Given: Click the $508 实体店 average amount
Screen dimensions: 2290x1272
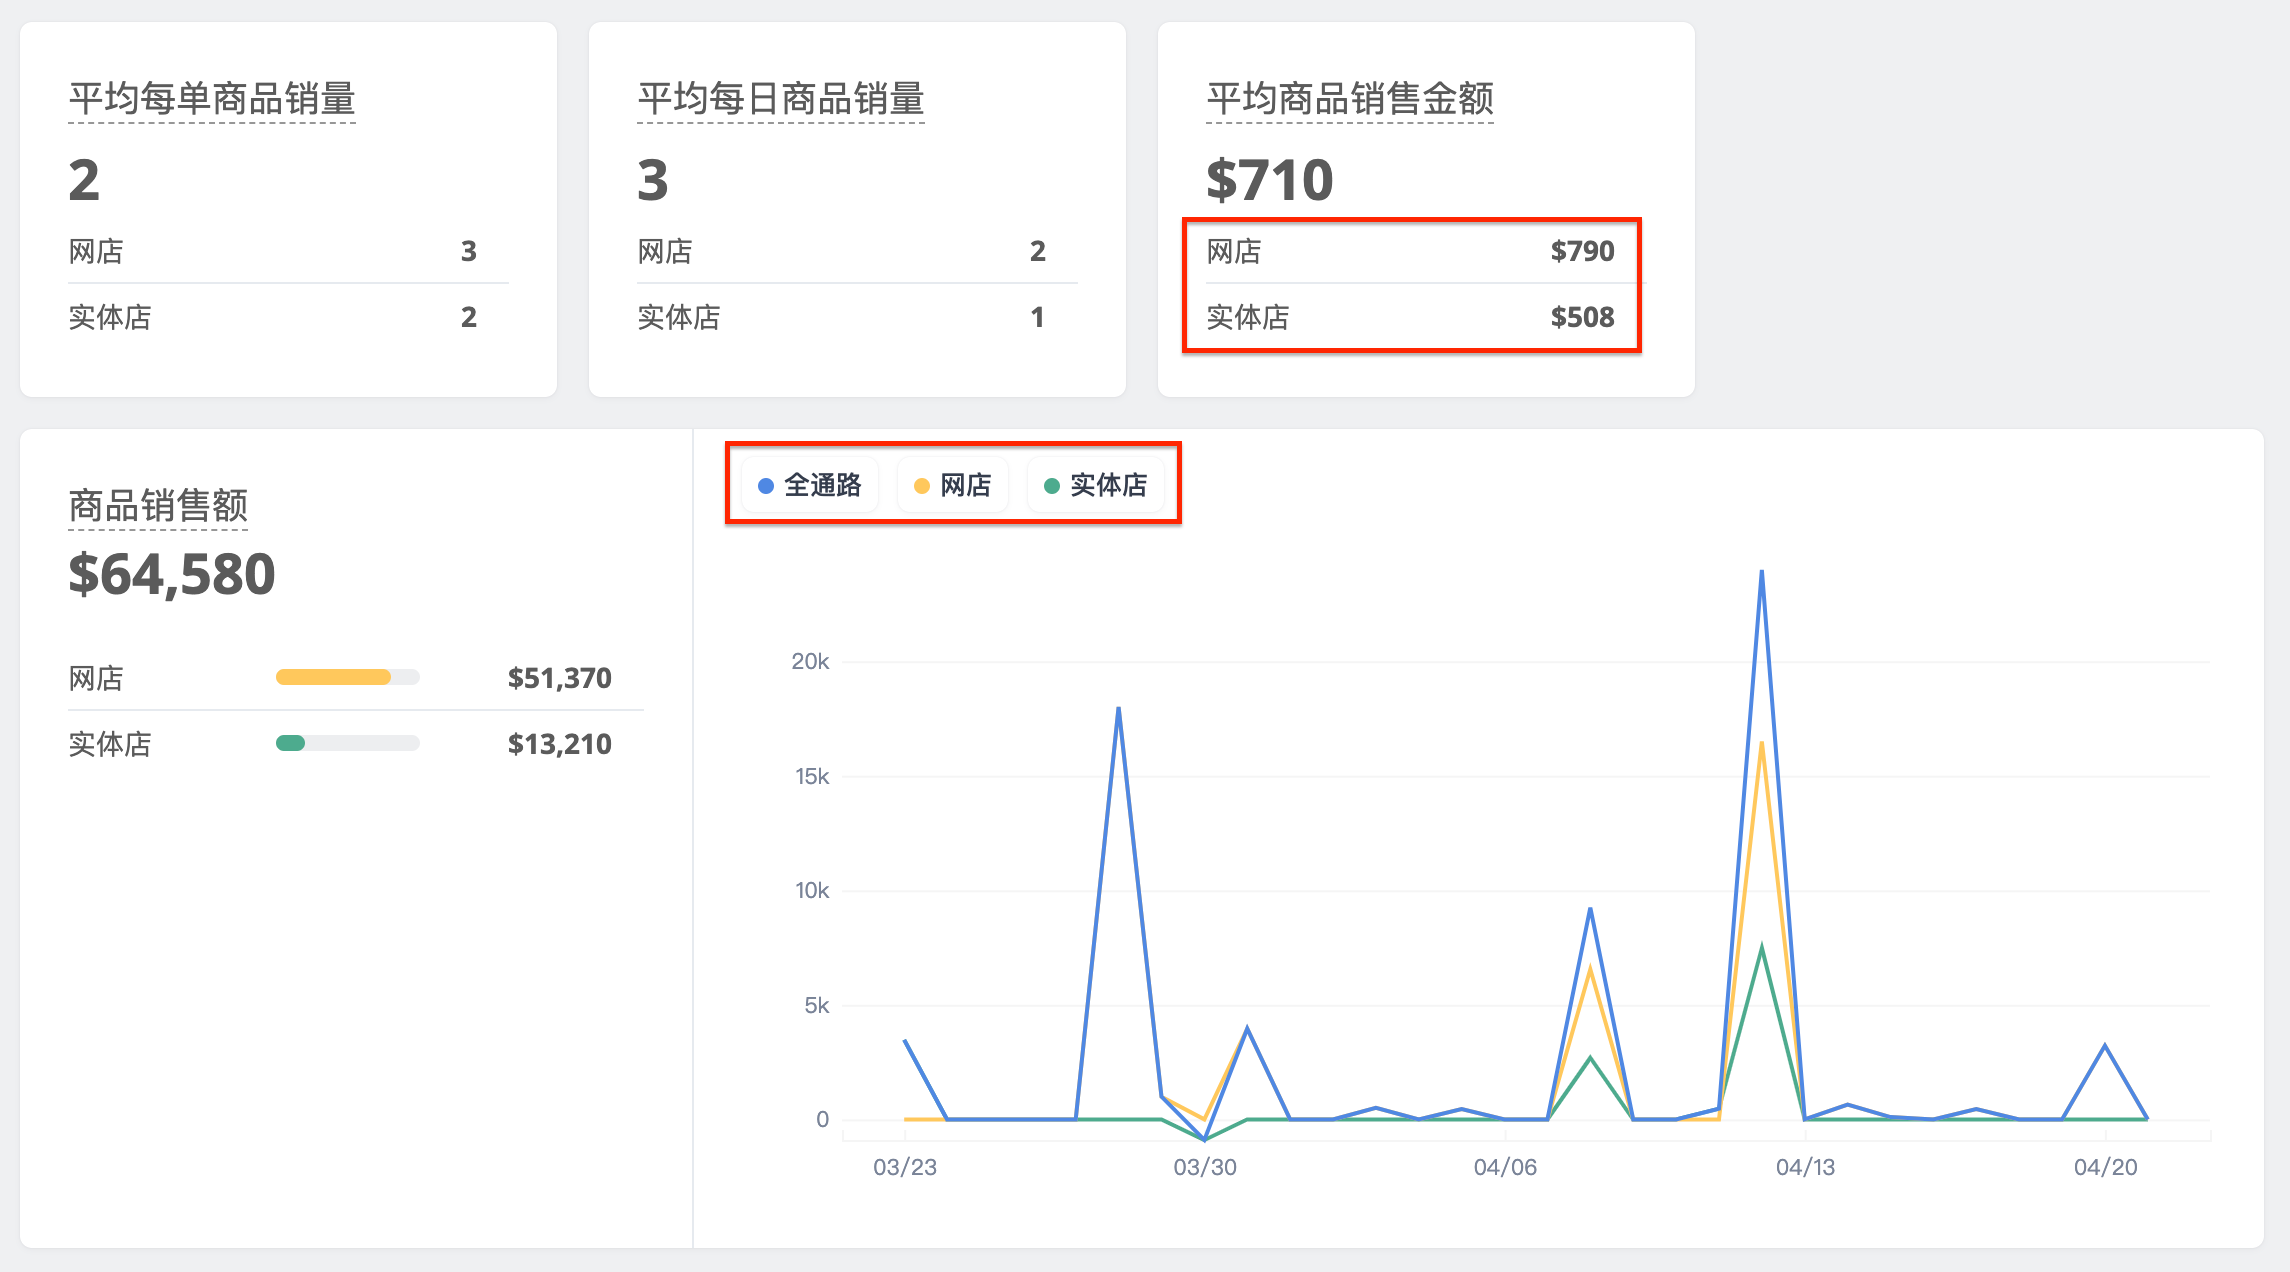Looking at the screenshot, I should 1582,317.
